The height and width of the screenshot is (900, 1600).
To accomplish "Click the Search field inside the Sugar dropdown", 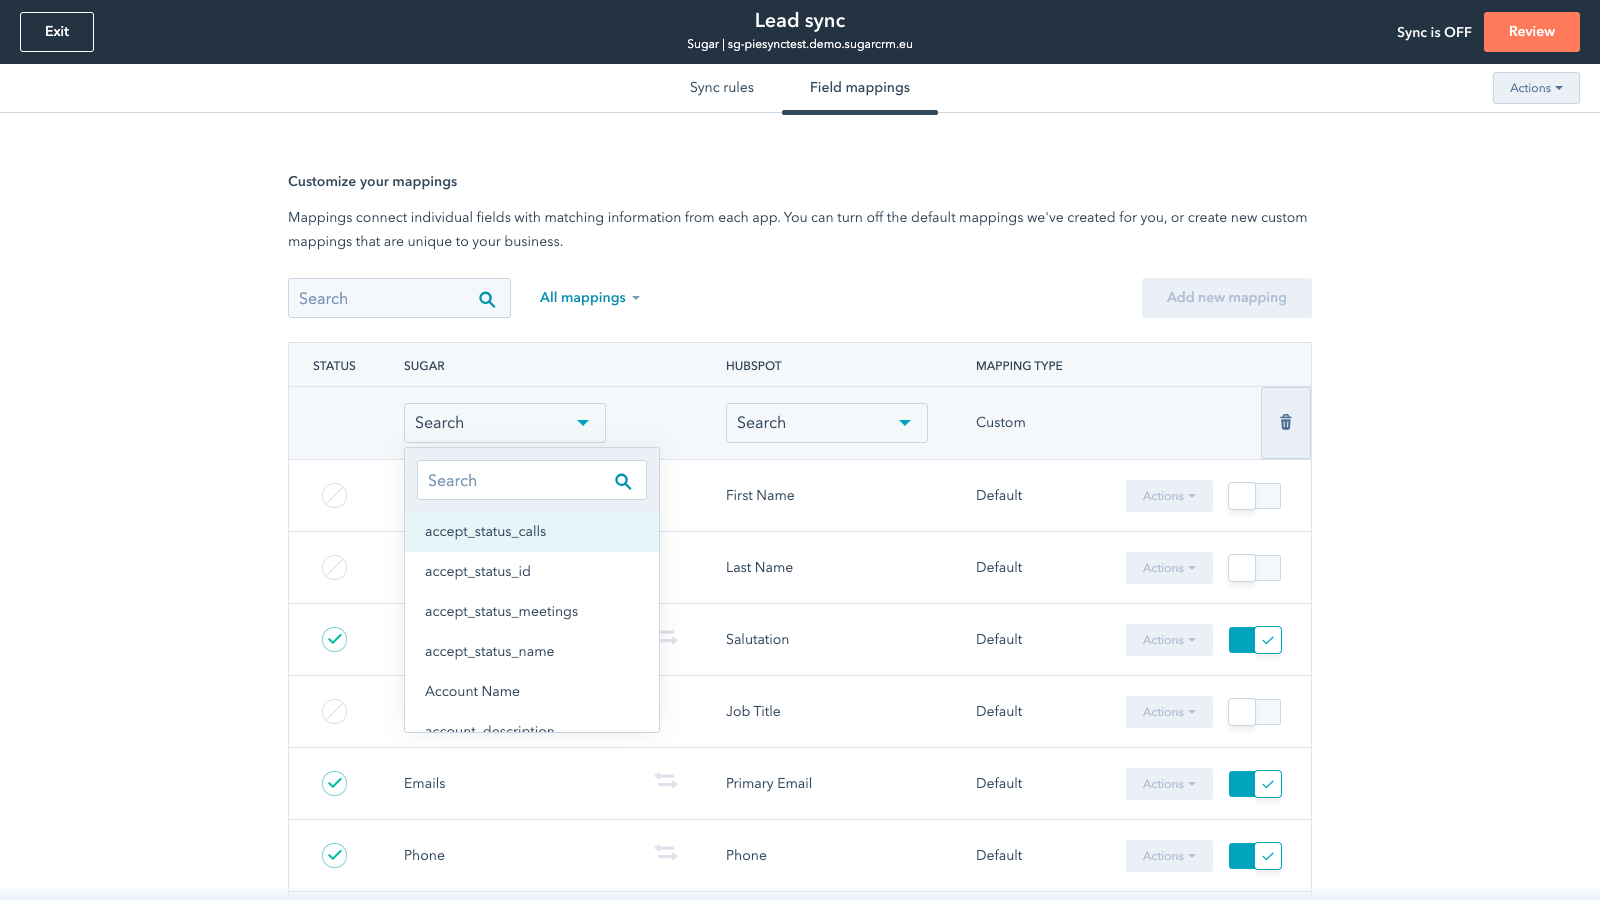I will point(515,481).
